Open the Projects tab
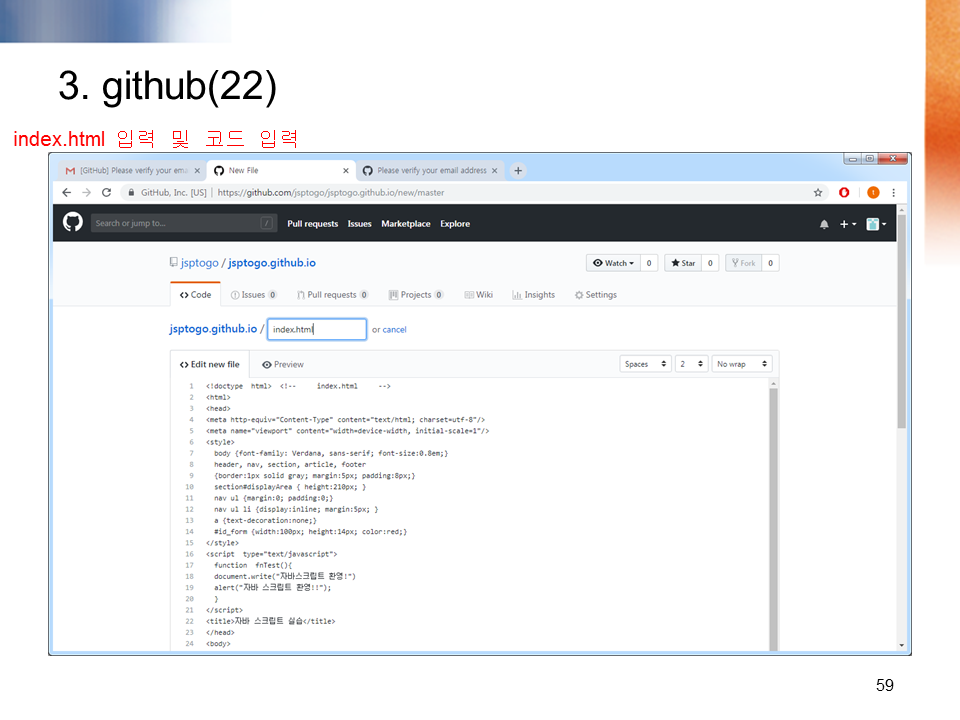 [x=416, y=295]
